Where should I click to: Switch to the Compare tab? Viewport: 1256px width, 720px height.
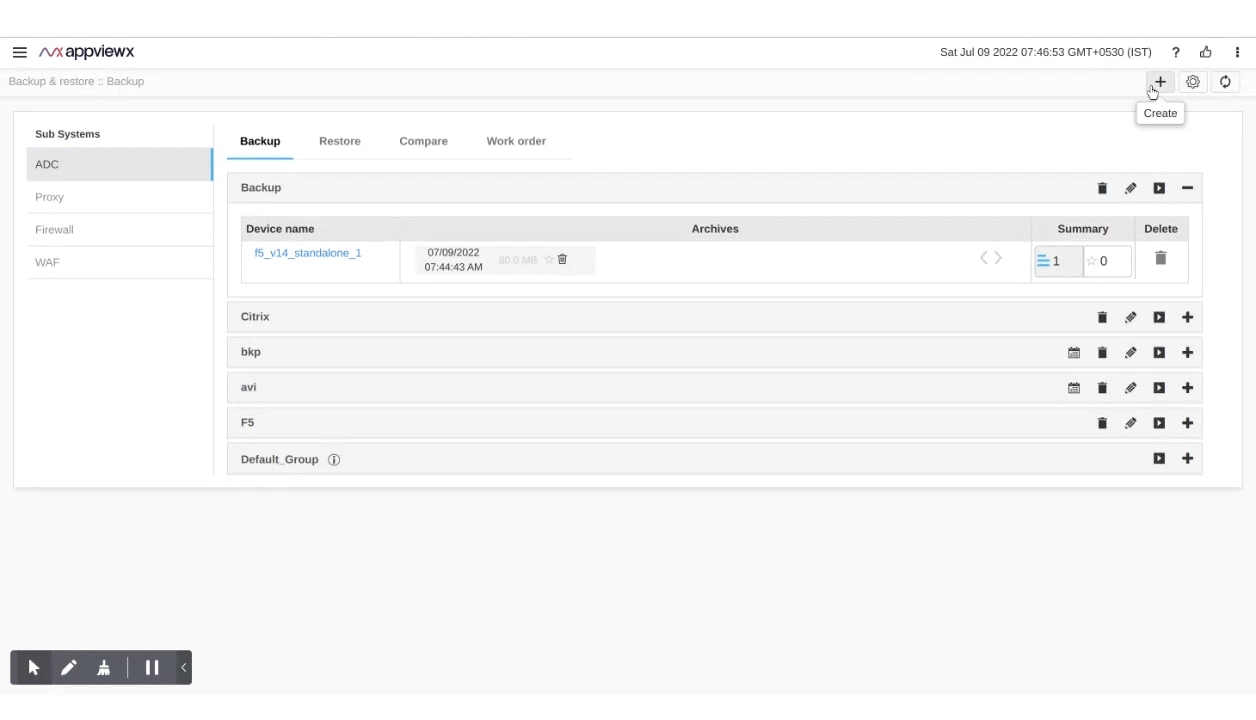(x=423, y=141)
